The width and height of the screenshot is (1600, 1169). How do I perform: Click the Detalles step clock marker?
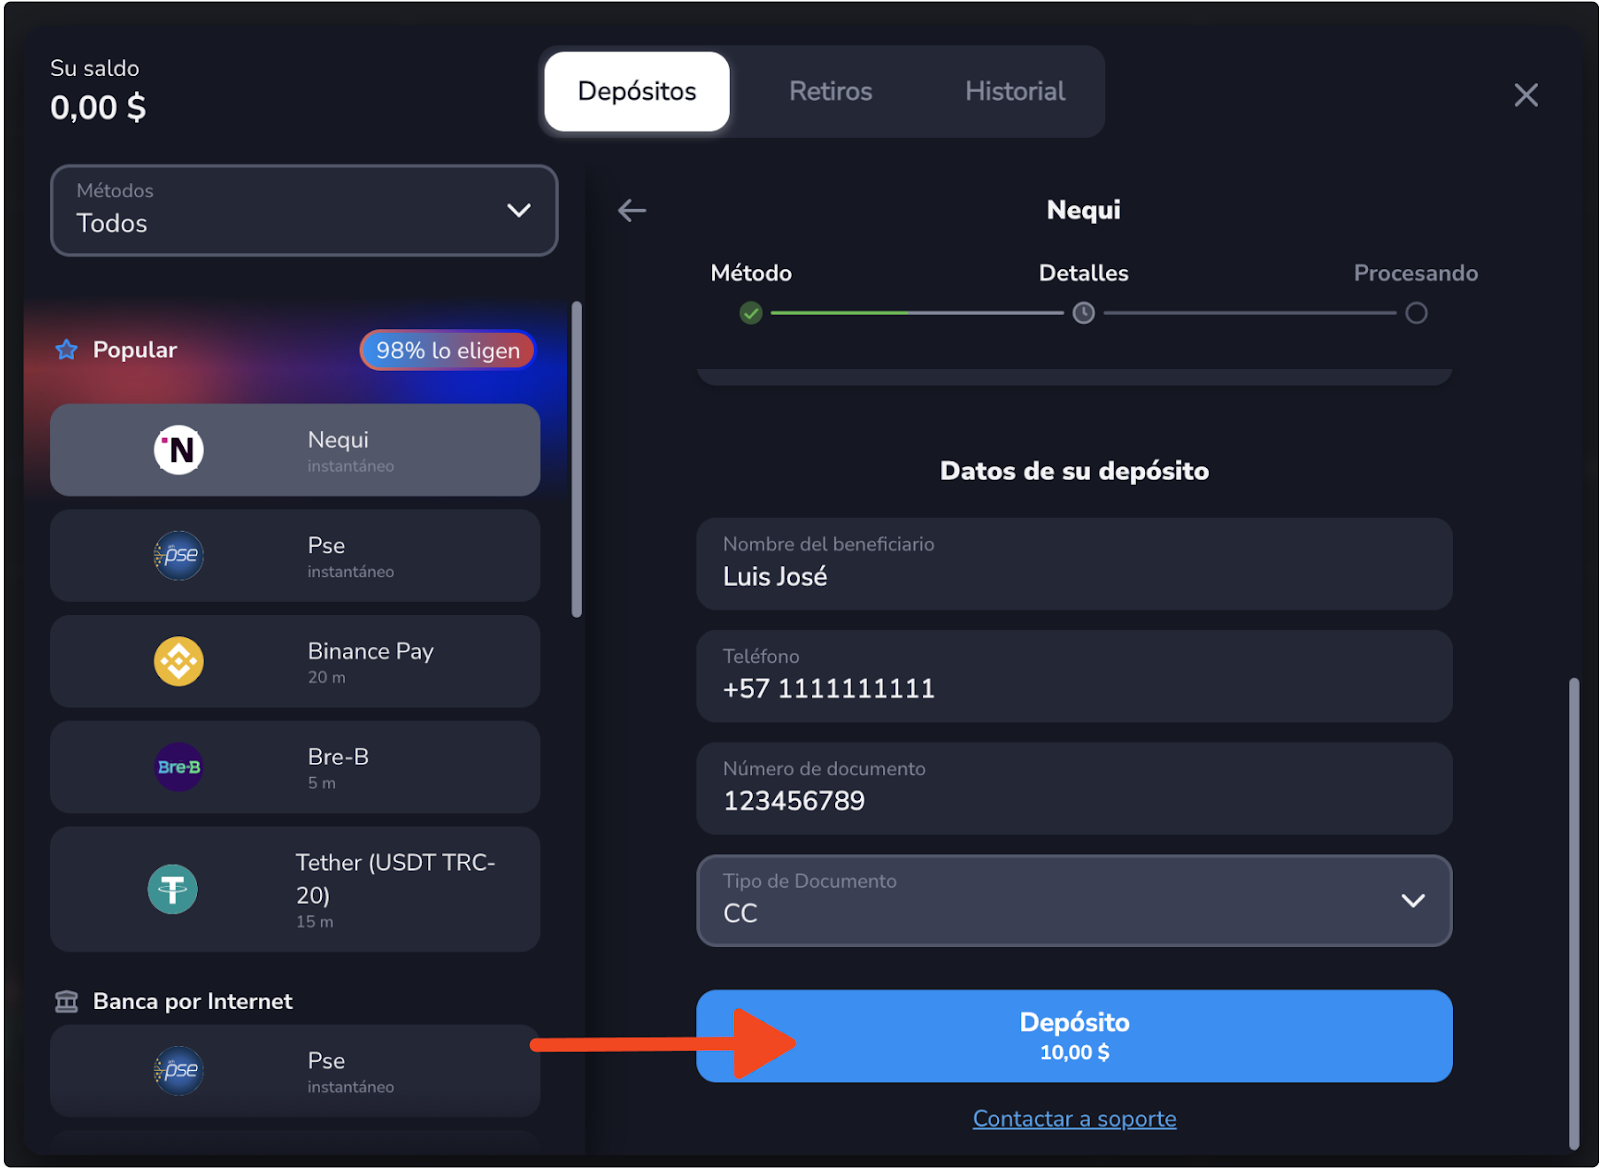point(1083,314)
